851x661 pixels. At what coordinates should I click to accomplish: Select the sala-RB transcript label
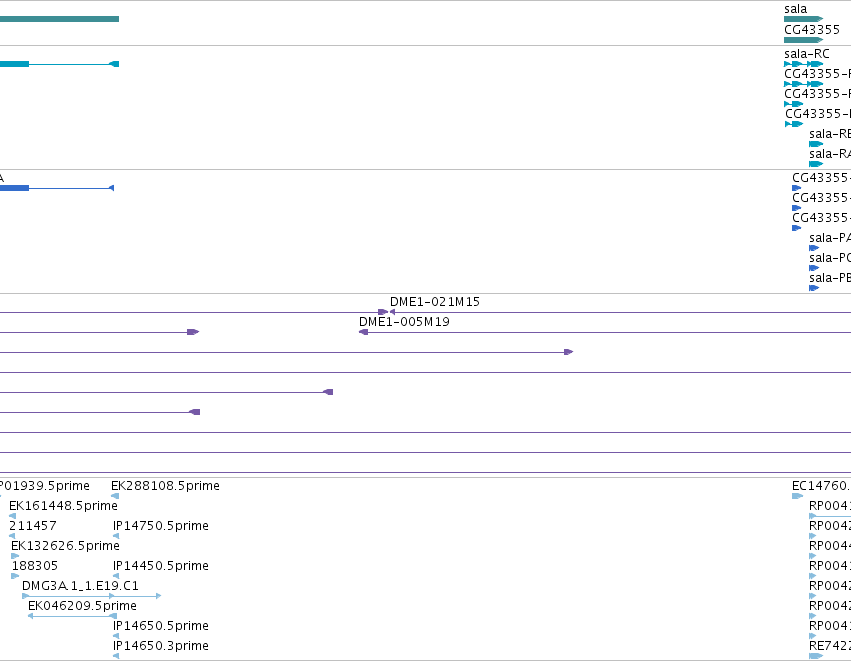pyautogui.click(x=830, y=134)
